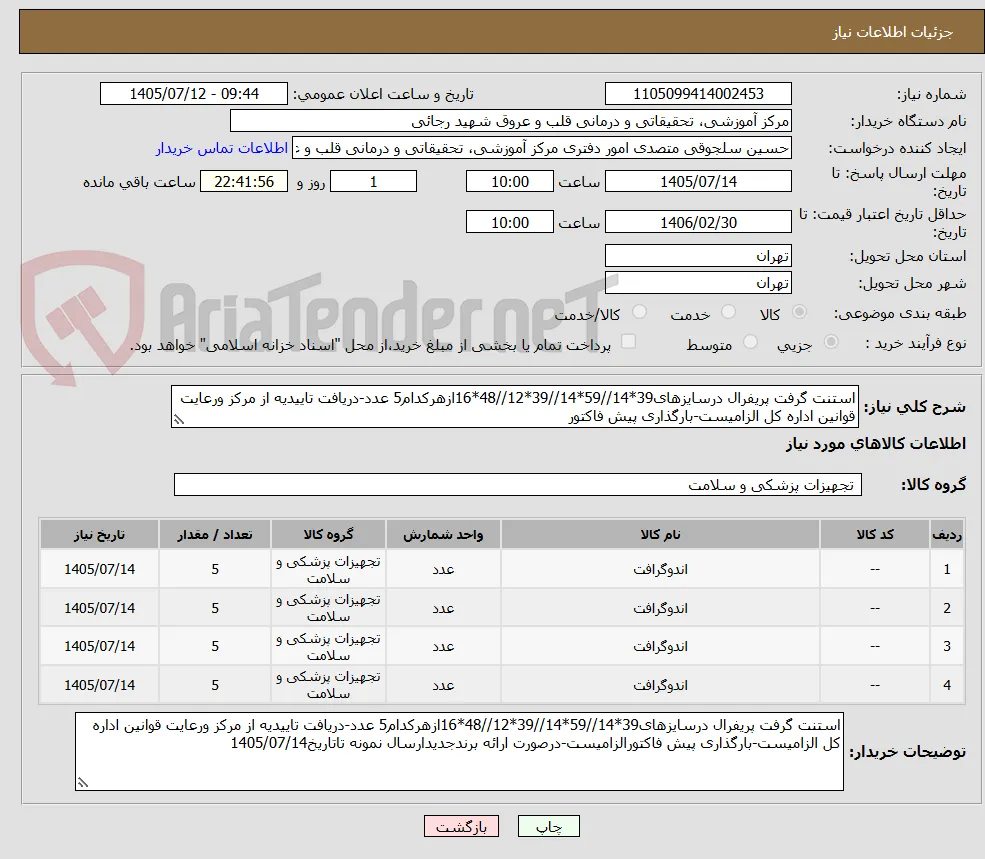Click the ردیف column header
Image resolution: width=985 pixels, height=859 pixels.
tap(947, 534)
